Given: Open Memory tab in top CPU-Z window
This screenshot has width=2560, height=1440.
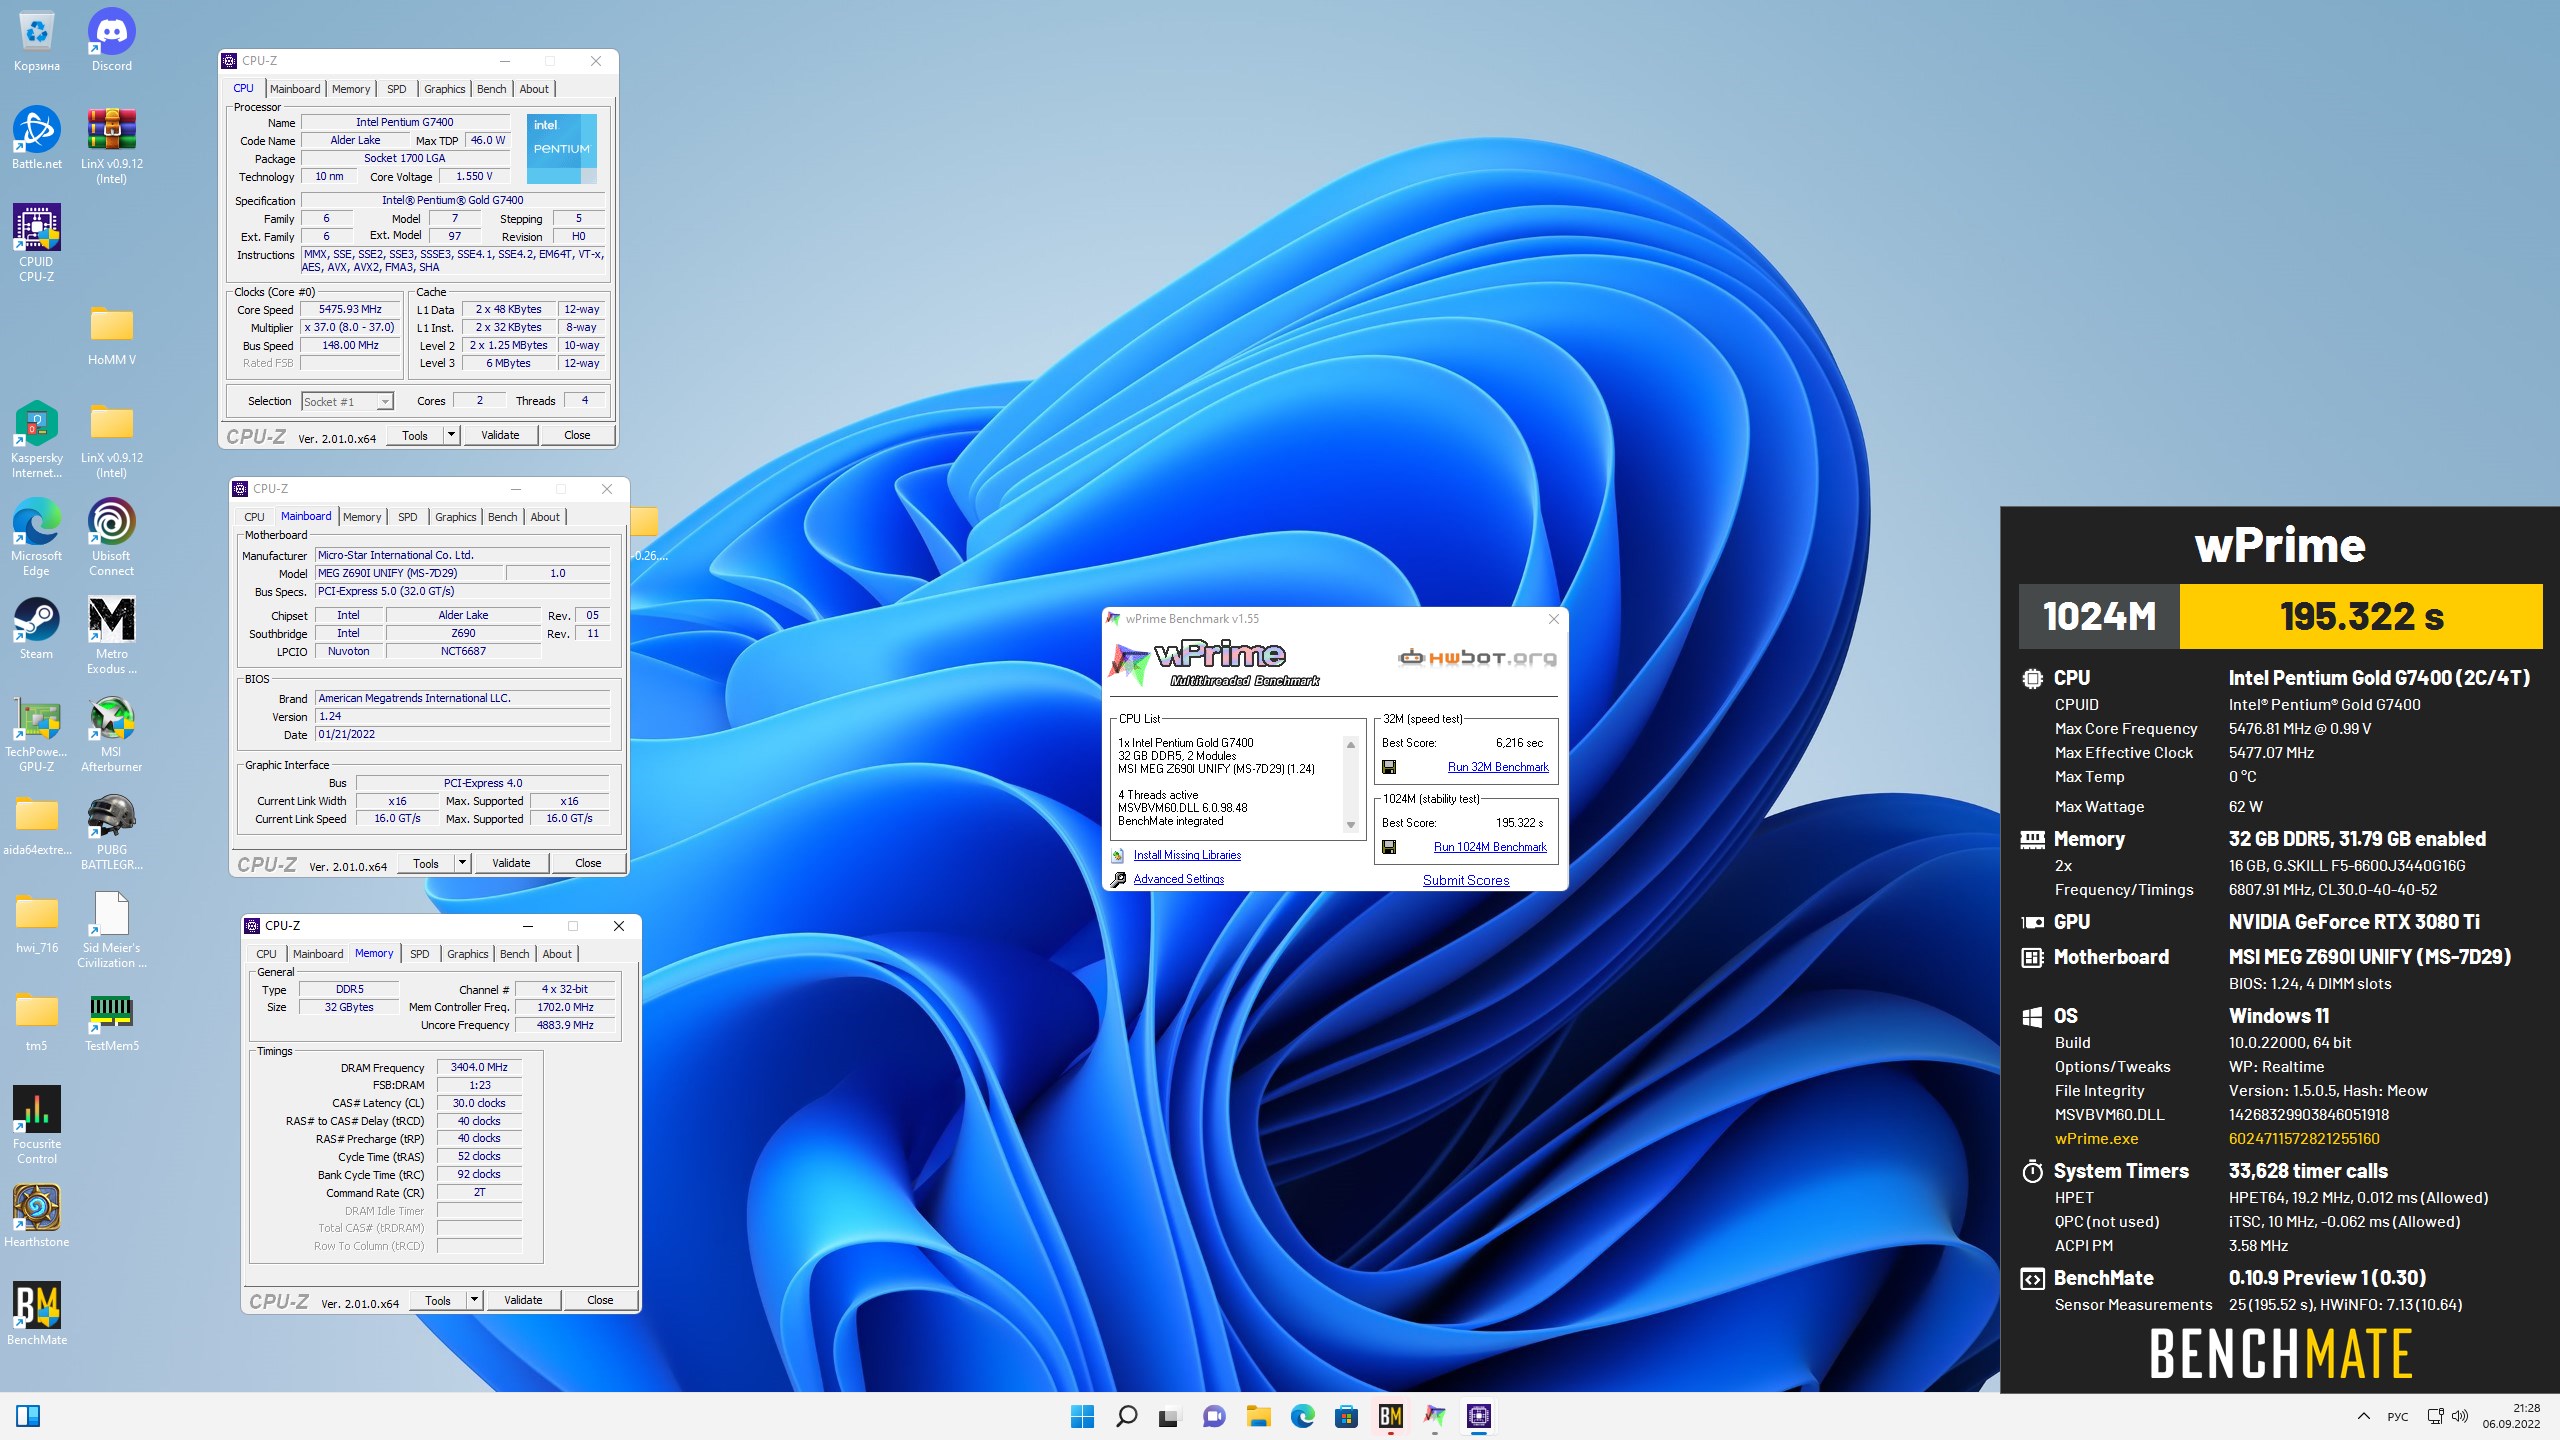Looking at the screenshot, I should pyautogui.click(x=351, y=89).
